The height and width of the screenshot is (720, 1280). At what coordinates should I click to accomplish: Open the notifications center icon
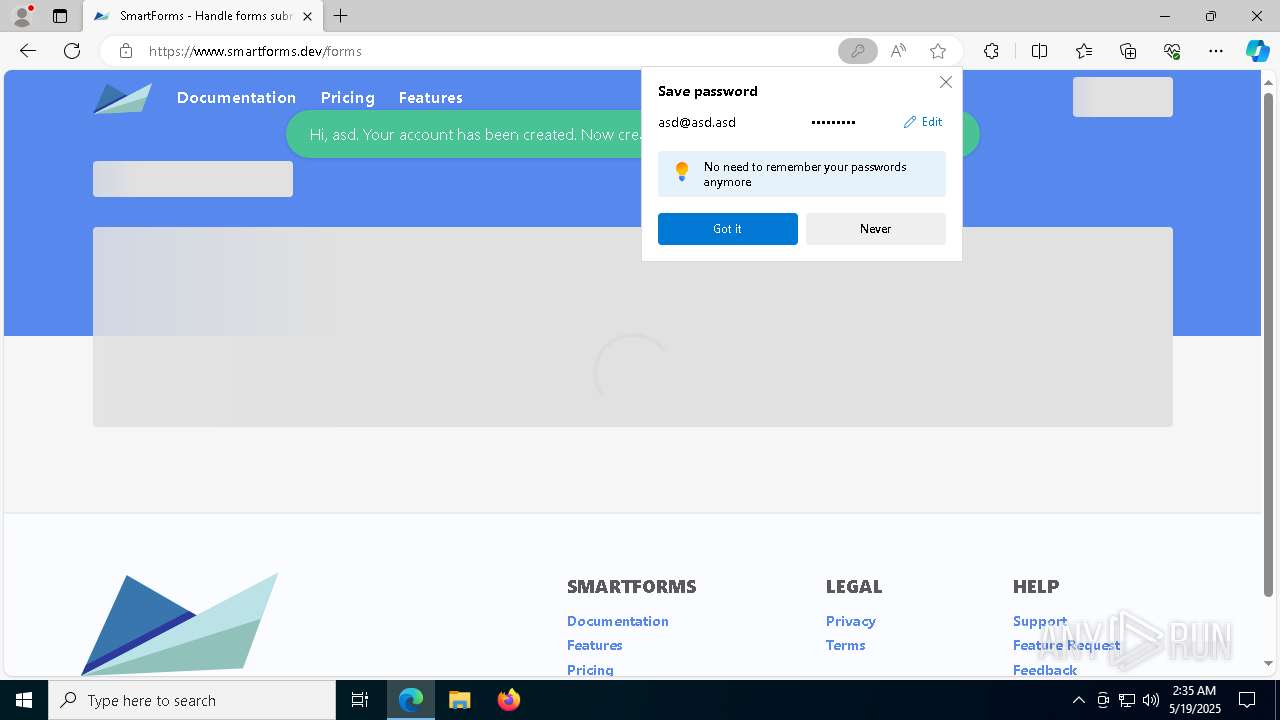(x=1247, y=700)
